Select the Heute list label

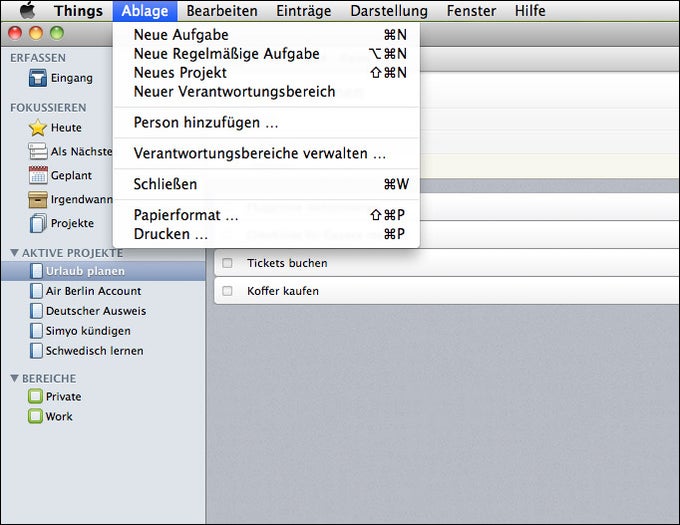pos(66,127)
